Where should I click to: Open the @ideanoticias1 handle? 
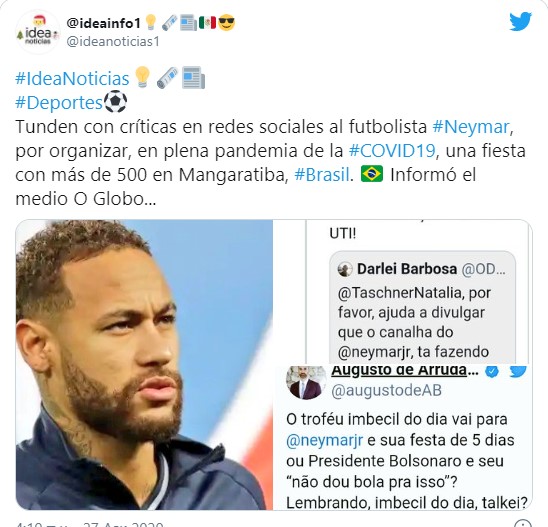point(113,41)
